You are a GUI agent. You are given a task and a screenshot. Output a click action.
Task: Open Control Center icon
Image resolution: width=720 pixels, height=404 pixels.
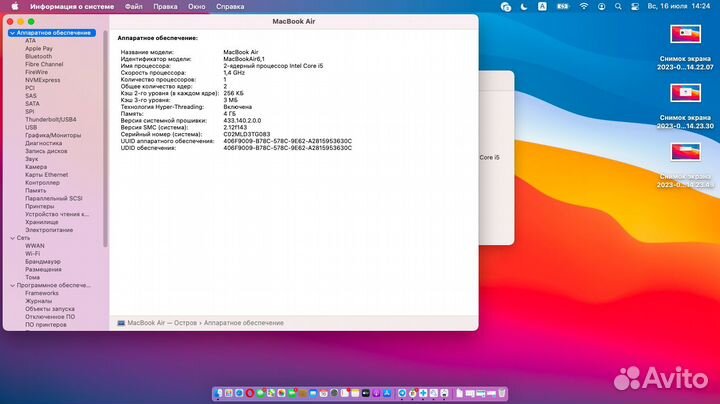(635, 6)
